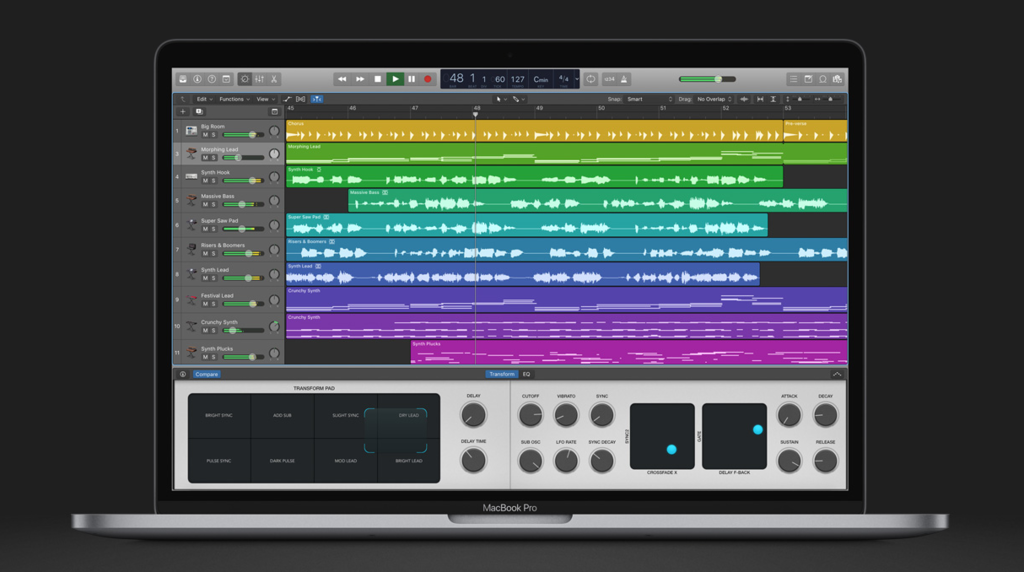
Task: Click the Duplicate Track icon
Action: click(x=199, y=112)
